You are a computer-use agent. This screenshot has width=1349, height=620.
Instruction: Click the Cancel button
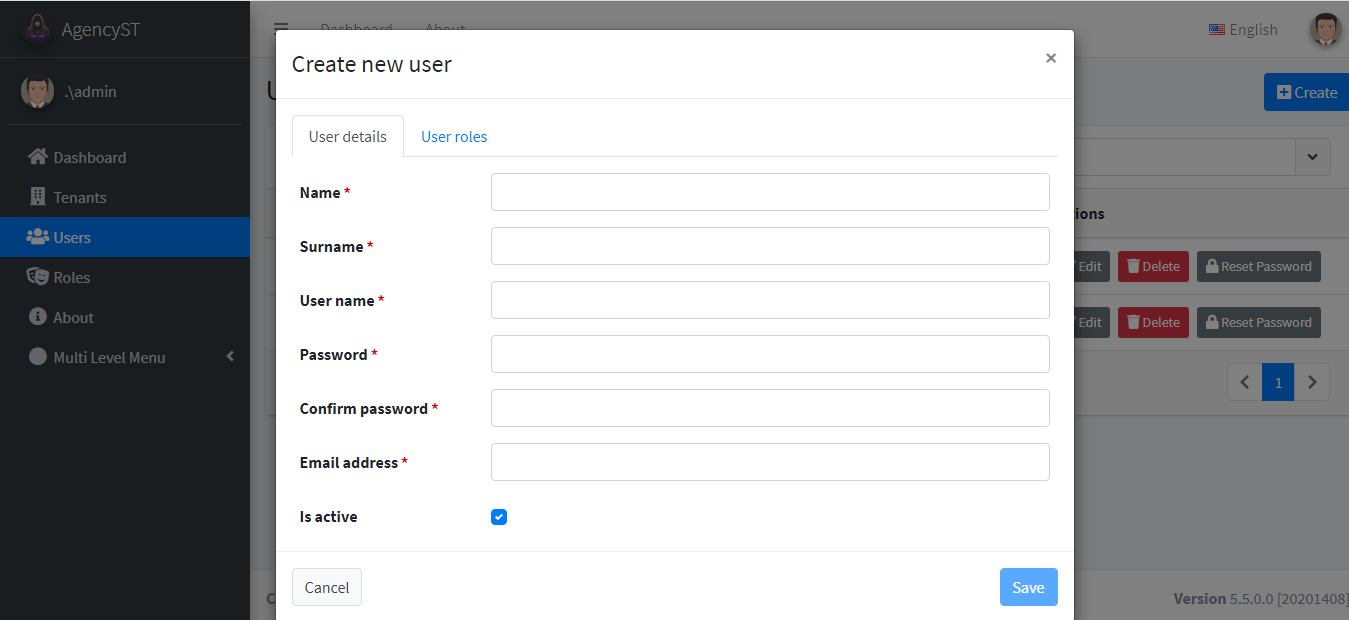coord(327,587)
